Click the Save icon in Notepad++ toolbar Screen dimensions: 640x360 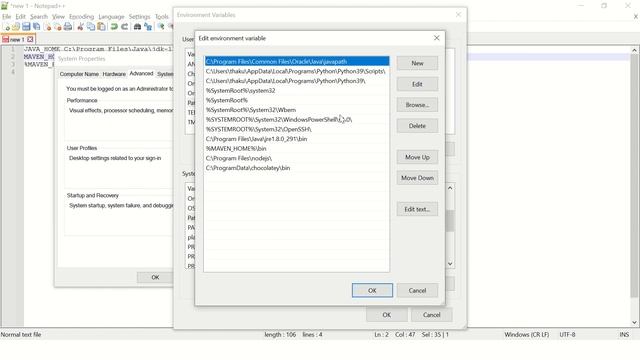click(26, 27)
